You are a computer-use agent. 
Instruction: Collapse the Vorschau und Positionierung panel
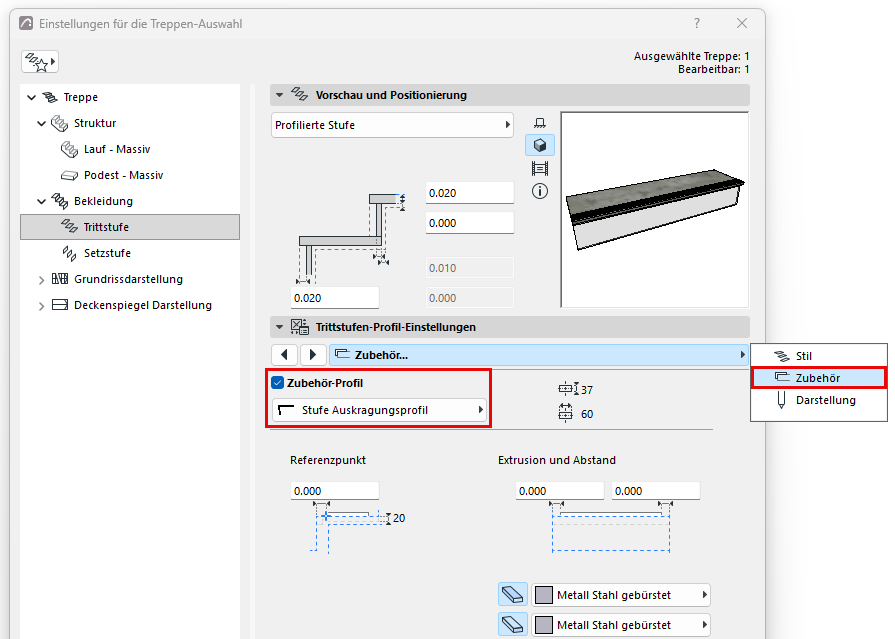click(280, 95)
